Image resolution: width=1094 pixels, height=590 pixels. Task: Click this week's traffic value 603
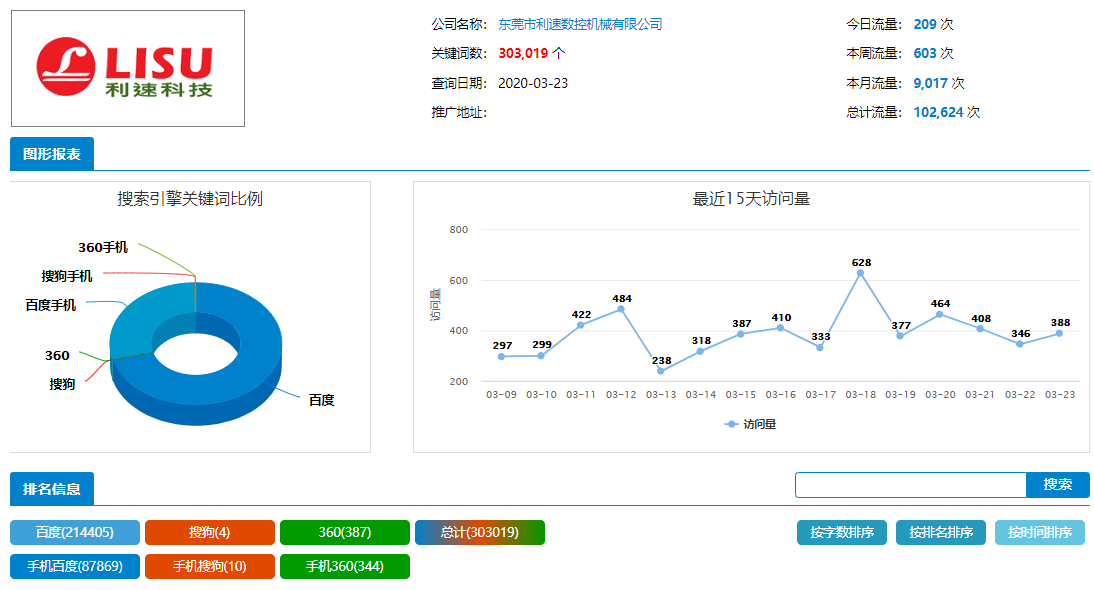(925, 54)
